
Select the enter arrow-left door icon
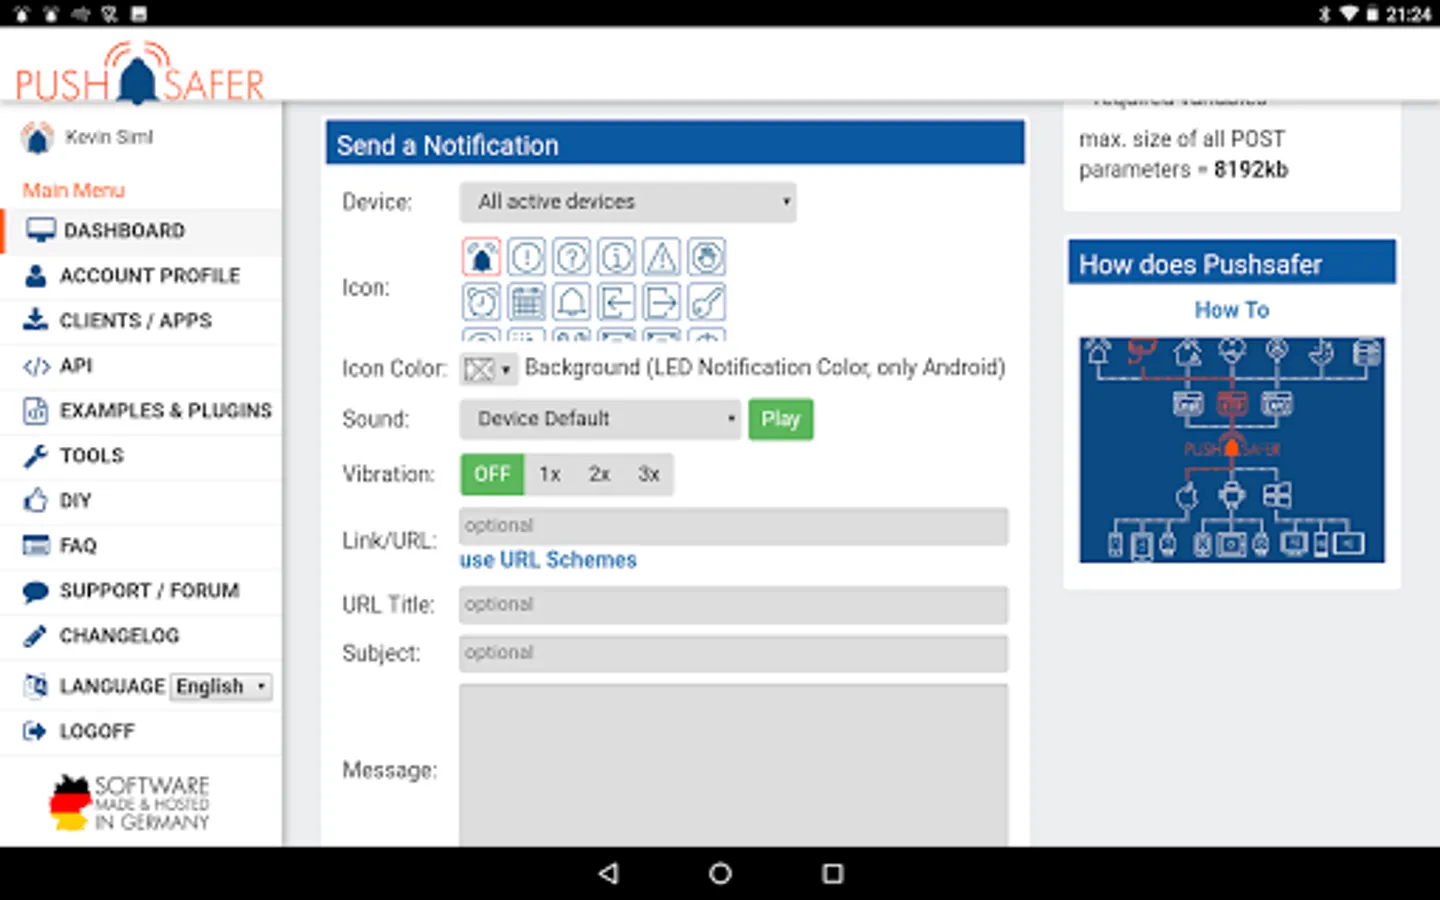[x=616, y=302]
